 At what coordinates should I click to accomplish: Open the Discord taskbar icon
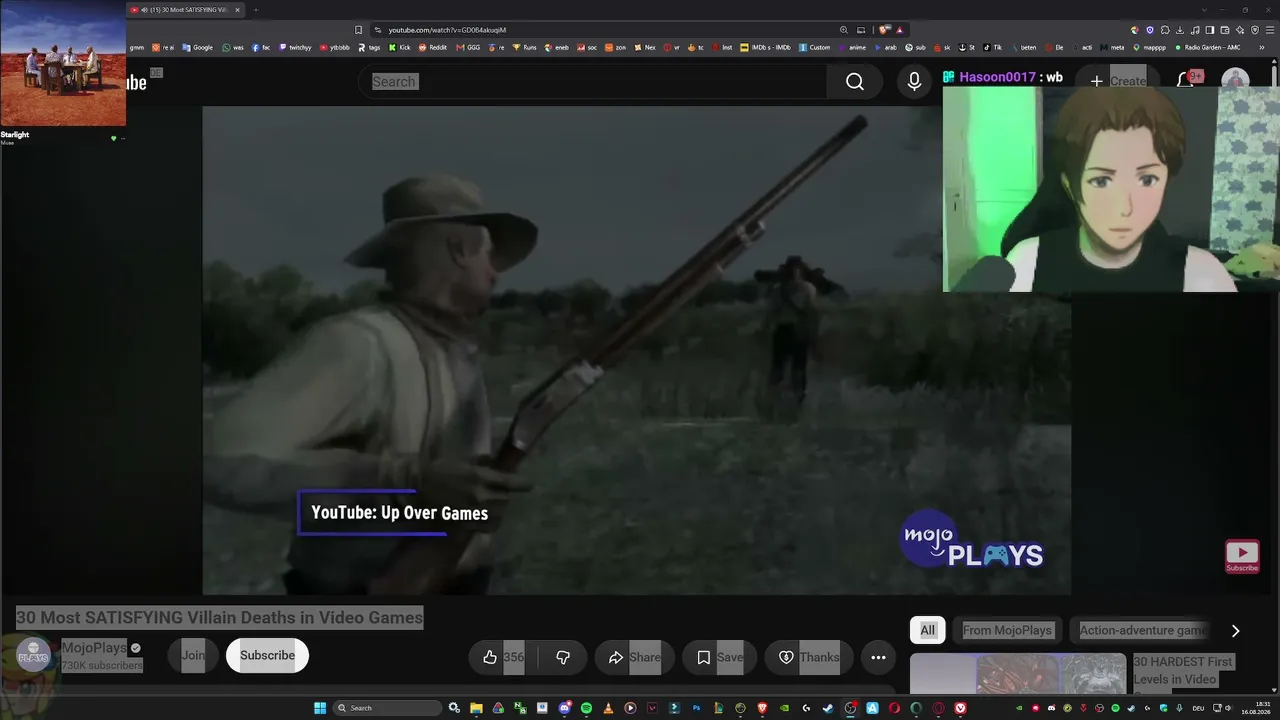[564, 708]
